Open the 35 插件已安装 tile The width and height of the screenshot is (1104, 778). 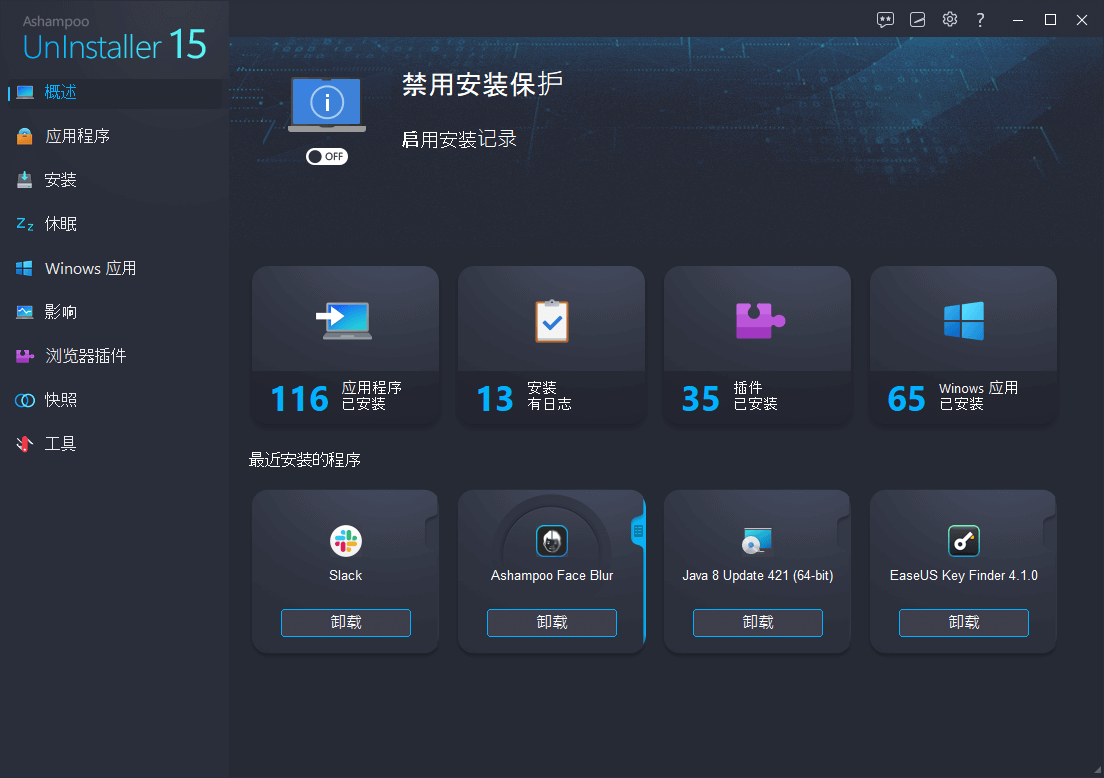(x=758, y=345)
